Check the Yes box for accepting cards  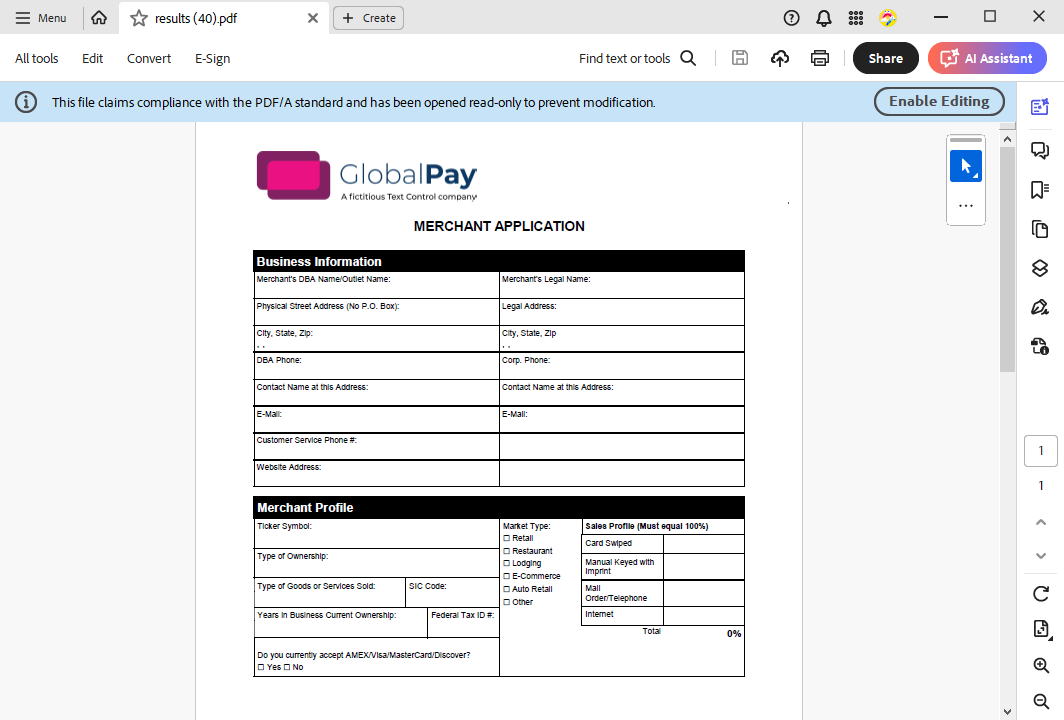[261, 667]
